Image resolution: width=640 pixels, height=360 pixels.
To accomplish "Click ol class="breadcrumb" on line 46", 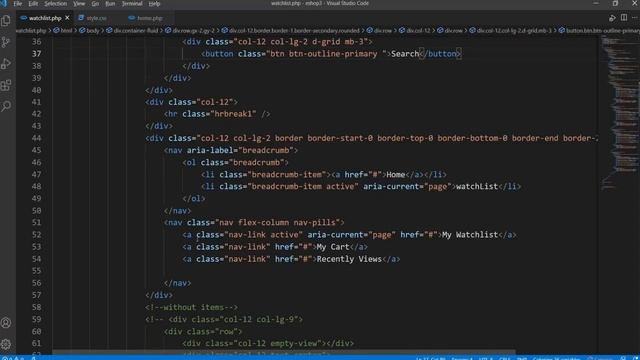I will (x=236, y=162).
